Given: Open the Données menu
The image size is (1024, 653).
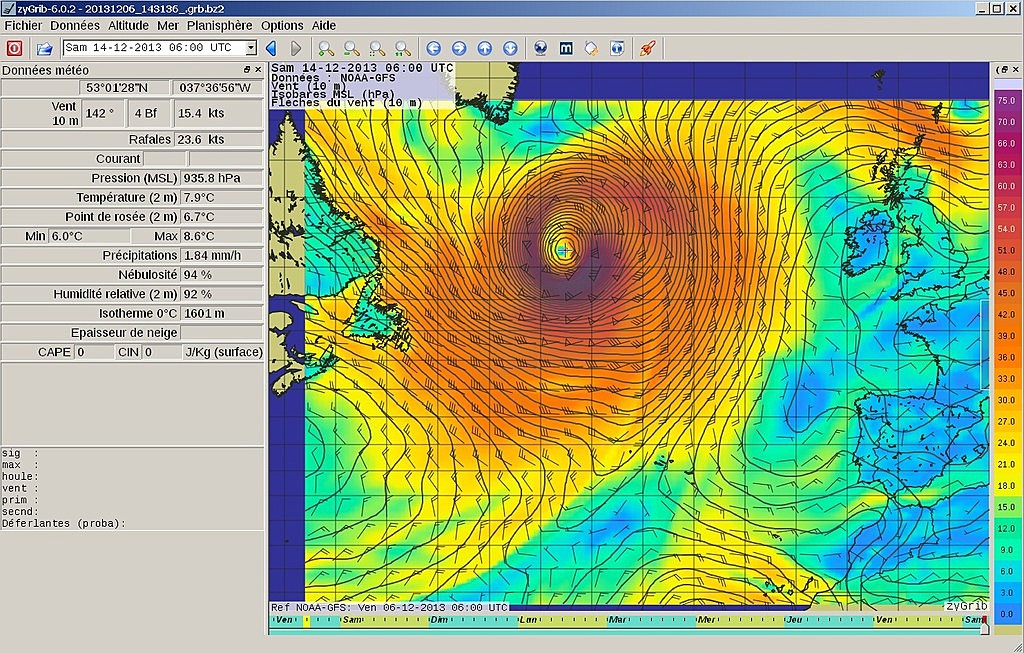Looking at the screenshot, I should pos(75,25).
